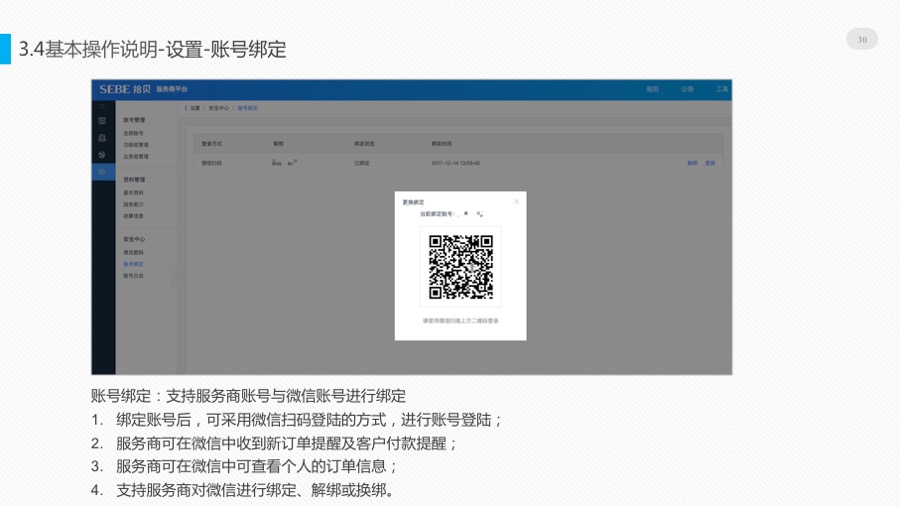Open 基本资料 in the side menu
900x506 pixels.
[x=133, y=193]
